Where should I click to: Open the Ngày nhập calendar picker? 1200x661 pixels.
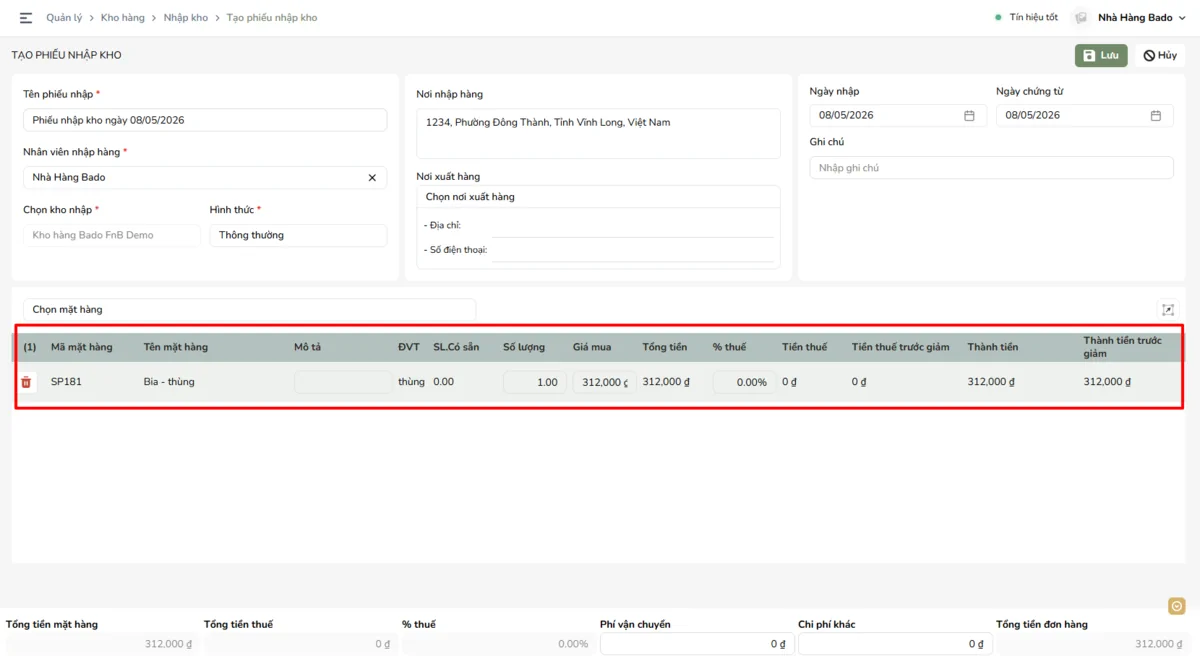pos(969,115)
